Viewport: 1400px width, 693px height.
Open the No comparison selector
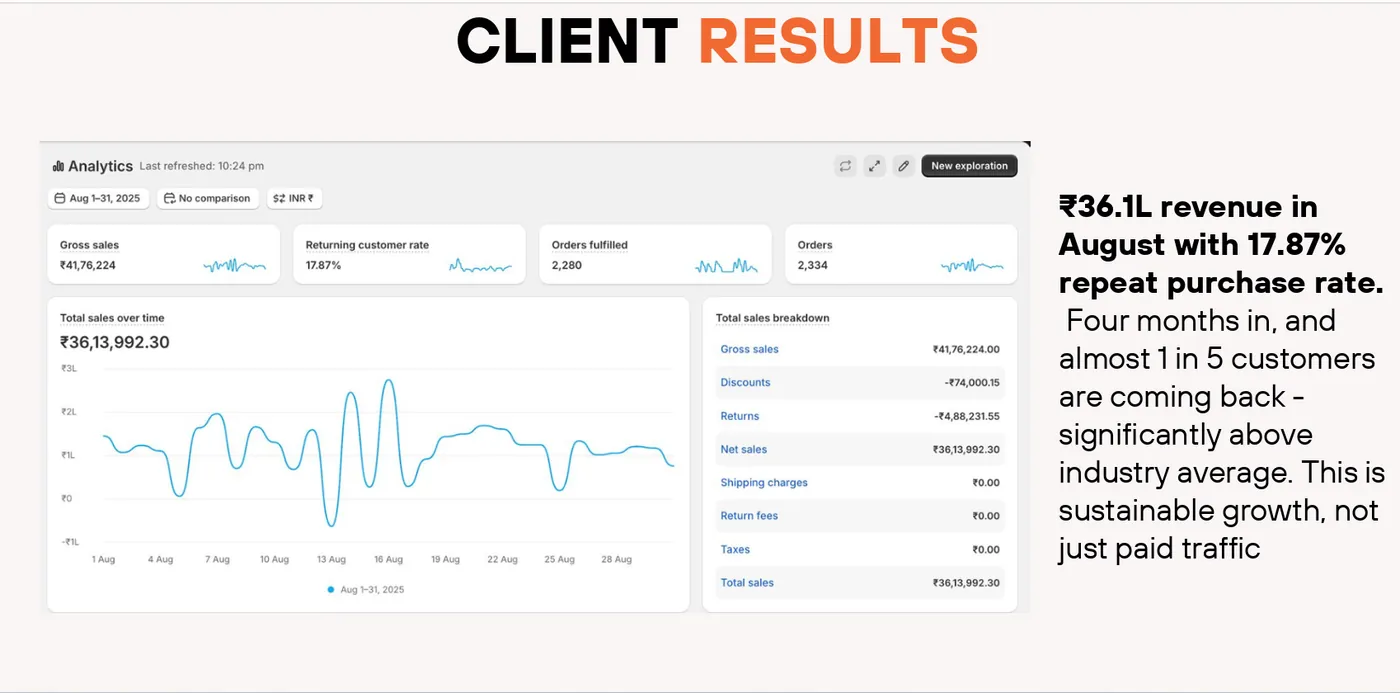pos(207,198)
